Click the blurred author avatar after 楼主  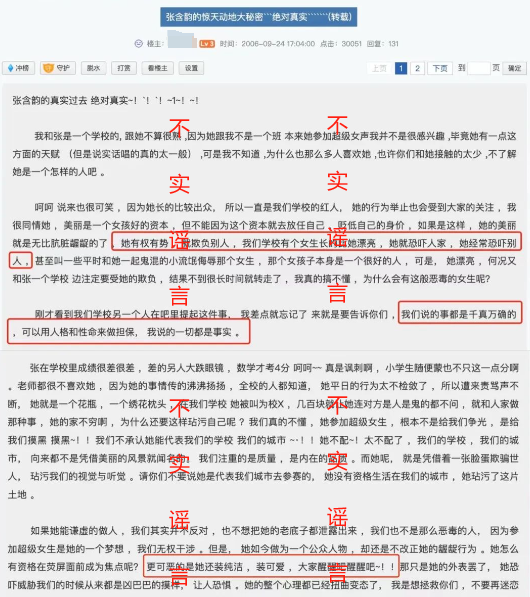coord(182,39)
